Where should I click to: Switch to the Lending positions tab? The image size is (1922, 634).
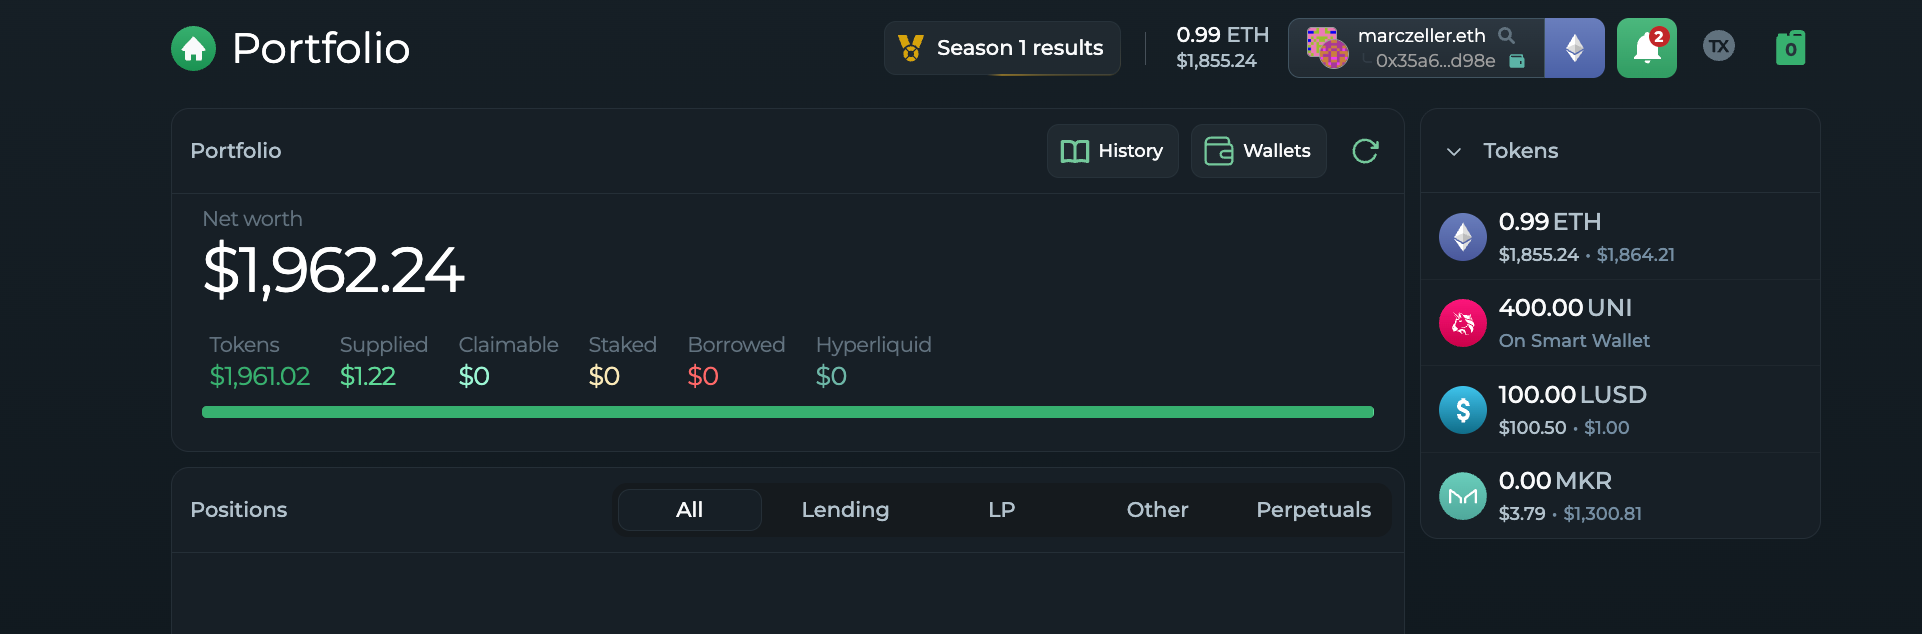(845, 510)
